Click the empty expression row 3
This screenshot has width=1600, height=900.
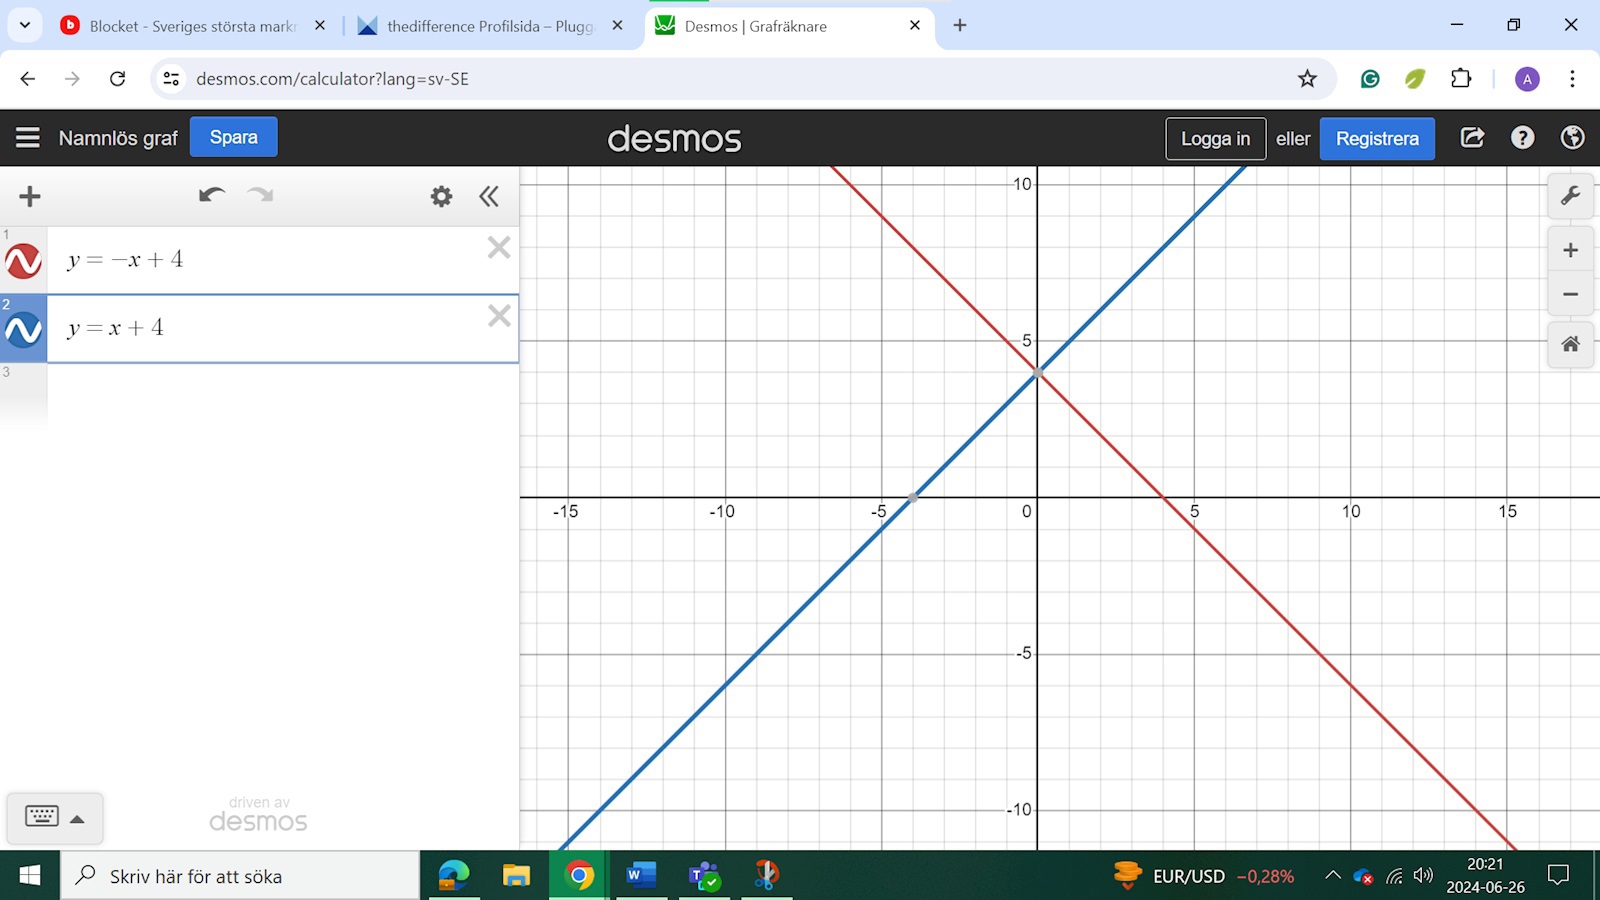coord(280,395)
